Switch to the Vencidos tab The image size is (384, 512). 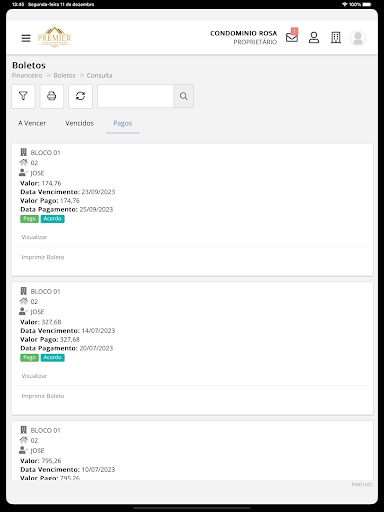(79, 123)
